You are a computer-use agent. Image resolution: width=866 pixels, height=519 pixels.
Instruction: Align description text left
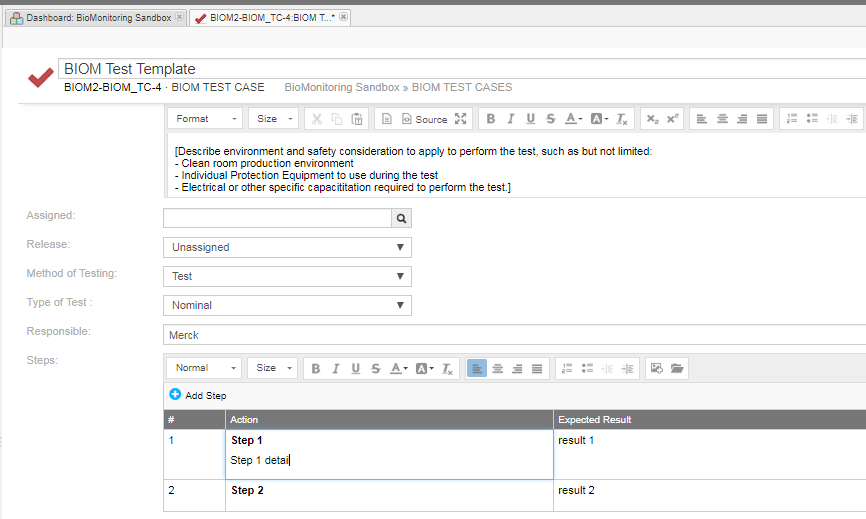pos(701,119)
